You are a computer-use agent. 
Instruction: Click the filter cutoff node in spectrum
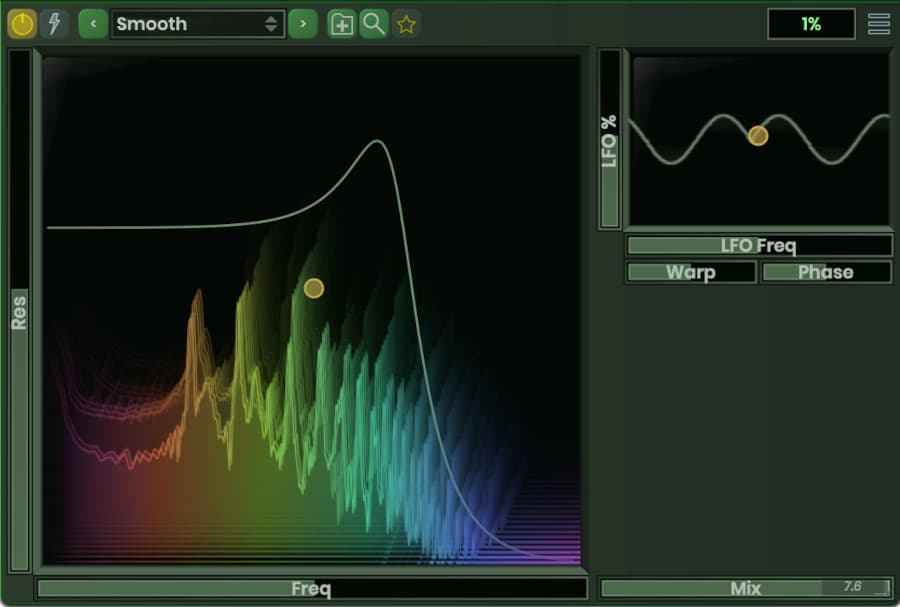coord(314,288)
